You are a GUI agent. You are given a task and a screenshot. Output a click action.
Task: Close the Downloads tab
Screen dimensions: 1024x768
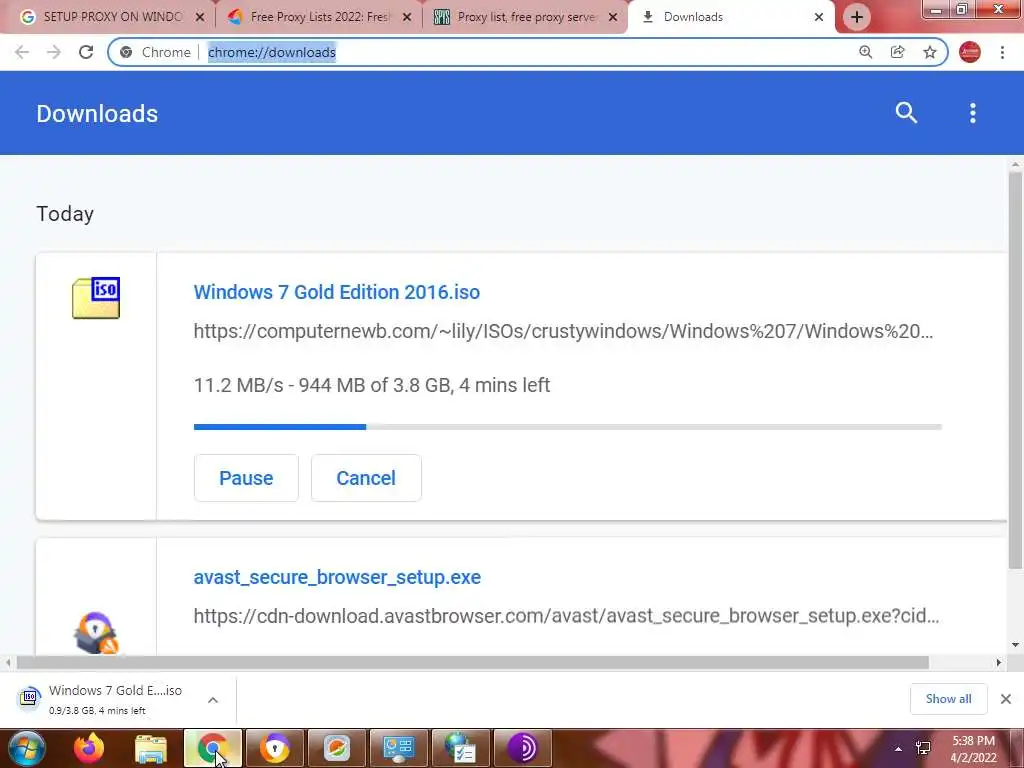coord(818,17)
